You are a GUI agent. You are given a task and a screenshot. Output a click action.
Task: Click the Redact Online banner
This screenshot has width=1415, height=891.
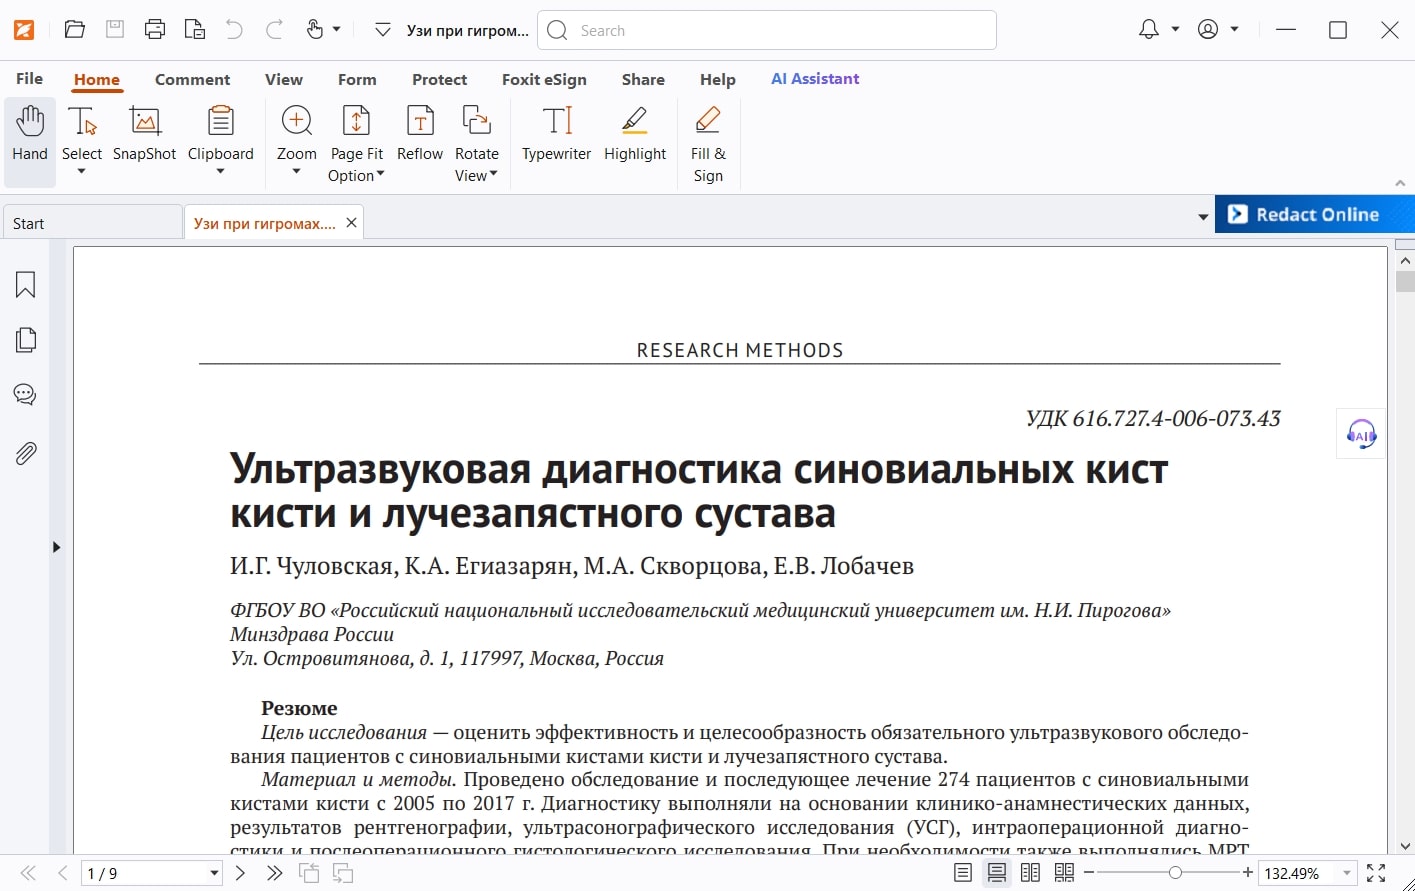click(1314, 214)
